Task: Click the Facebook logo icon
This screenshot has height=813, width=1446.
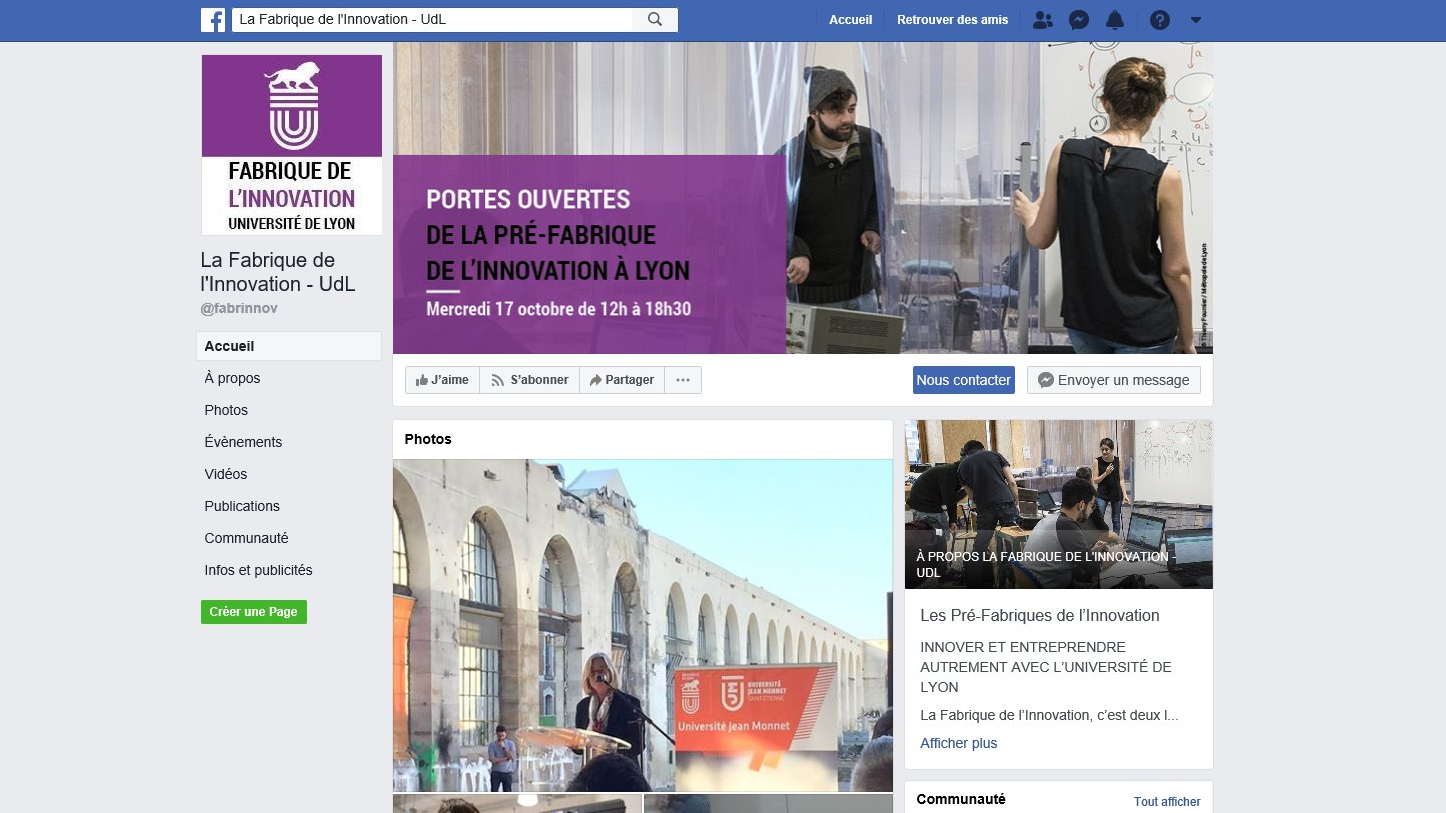Action: point(212,19)
